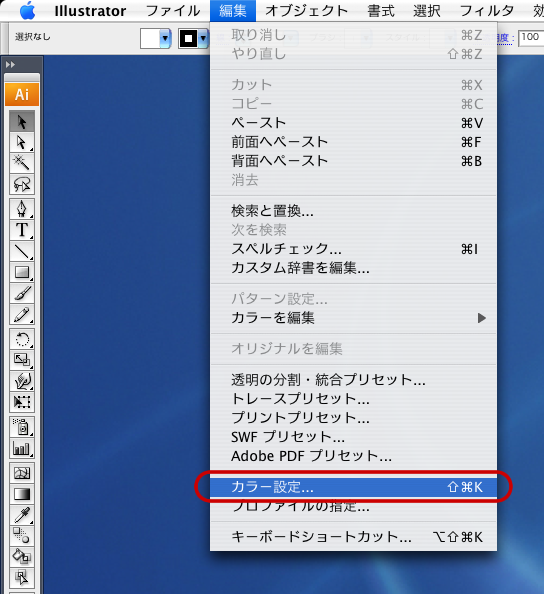Select the Rotate tool
This screenshot has height=594, width=544.
click(22, 339)
